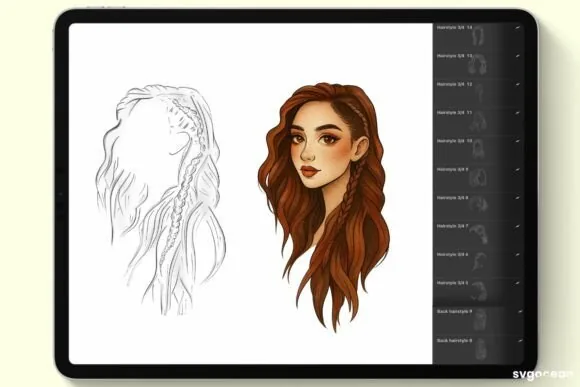Tap the line-art hair sketch on canvas
Image resolution: width=580 pixels, height=387 pixels.
click(161, 200)
